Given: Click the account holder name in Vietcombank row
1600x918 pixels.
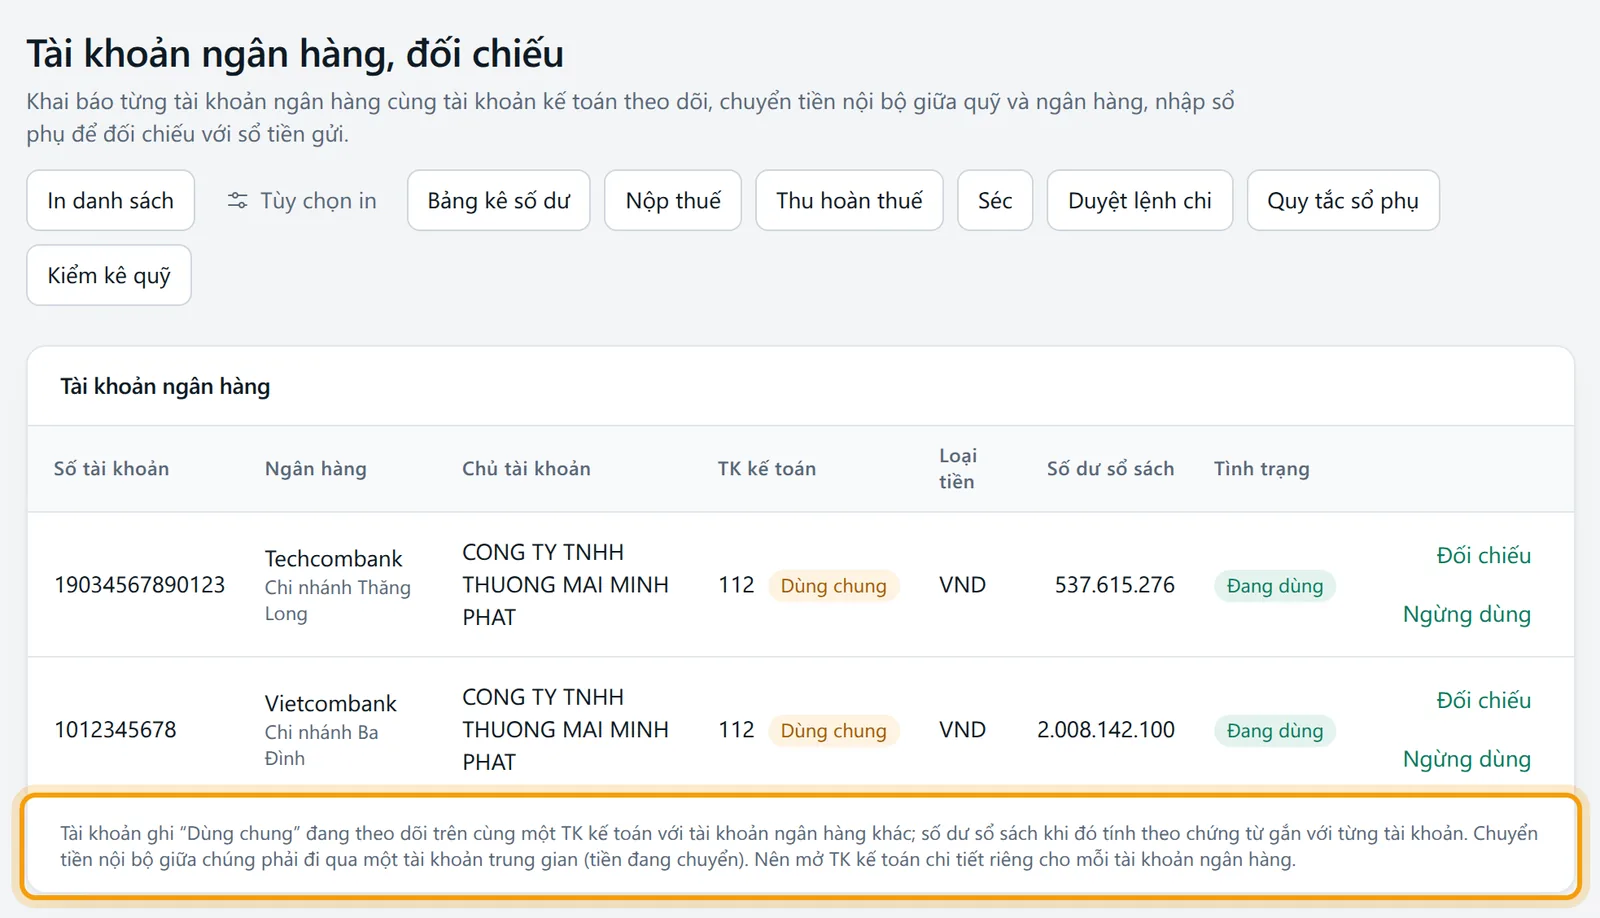Looking at the screenshot, I should click(565, 730).
